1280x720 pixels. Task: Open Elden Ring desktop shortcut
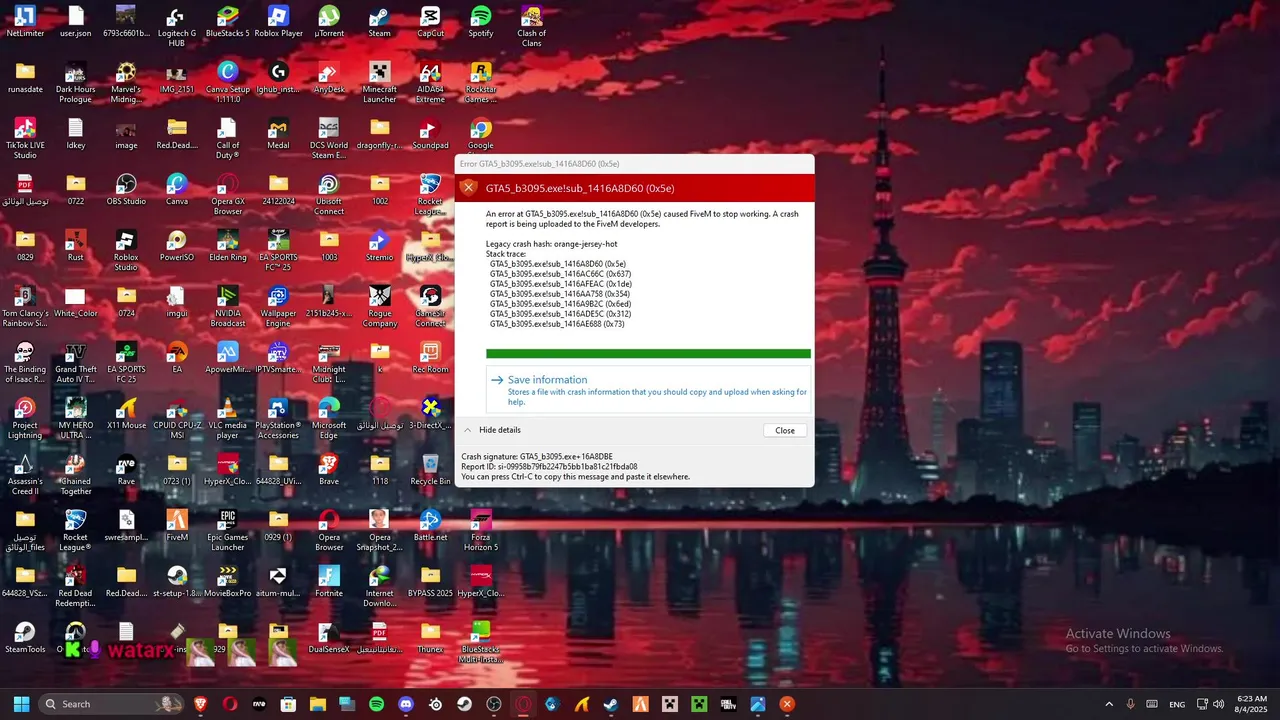228,246
